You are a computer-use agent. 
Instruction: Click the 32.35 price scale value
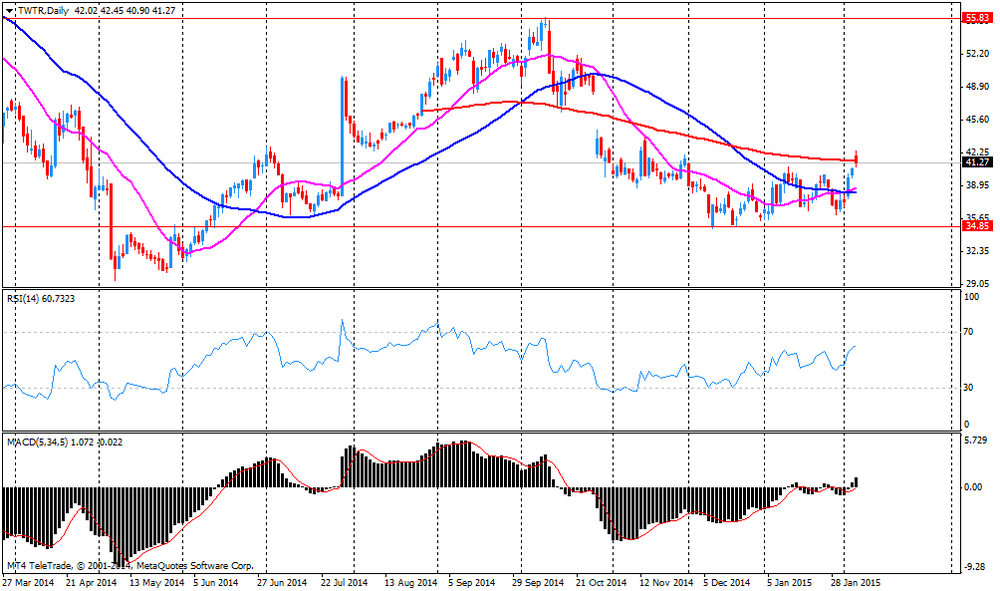978,251
